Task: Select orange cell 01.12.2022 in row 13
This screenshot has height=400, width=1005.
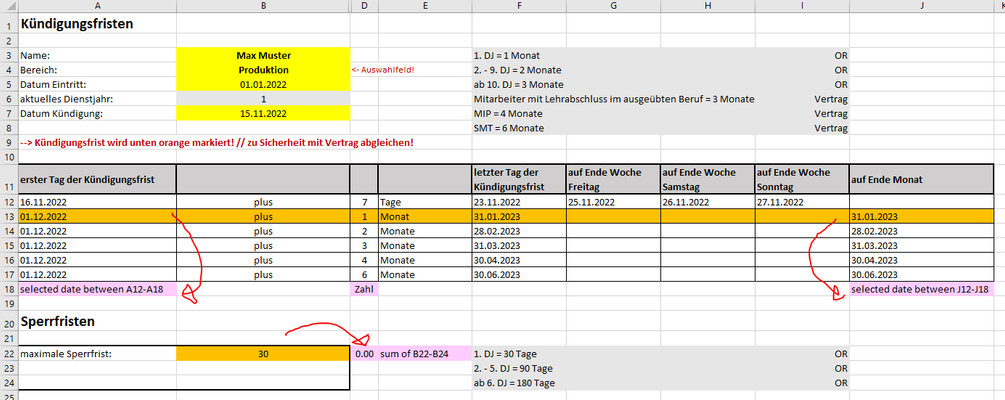Action: coord(97,216)
